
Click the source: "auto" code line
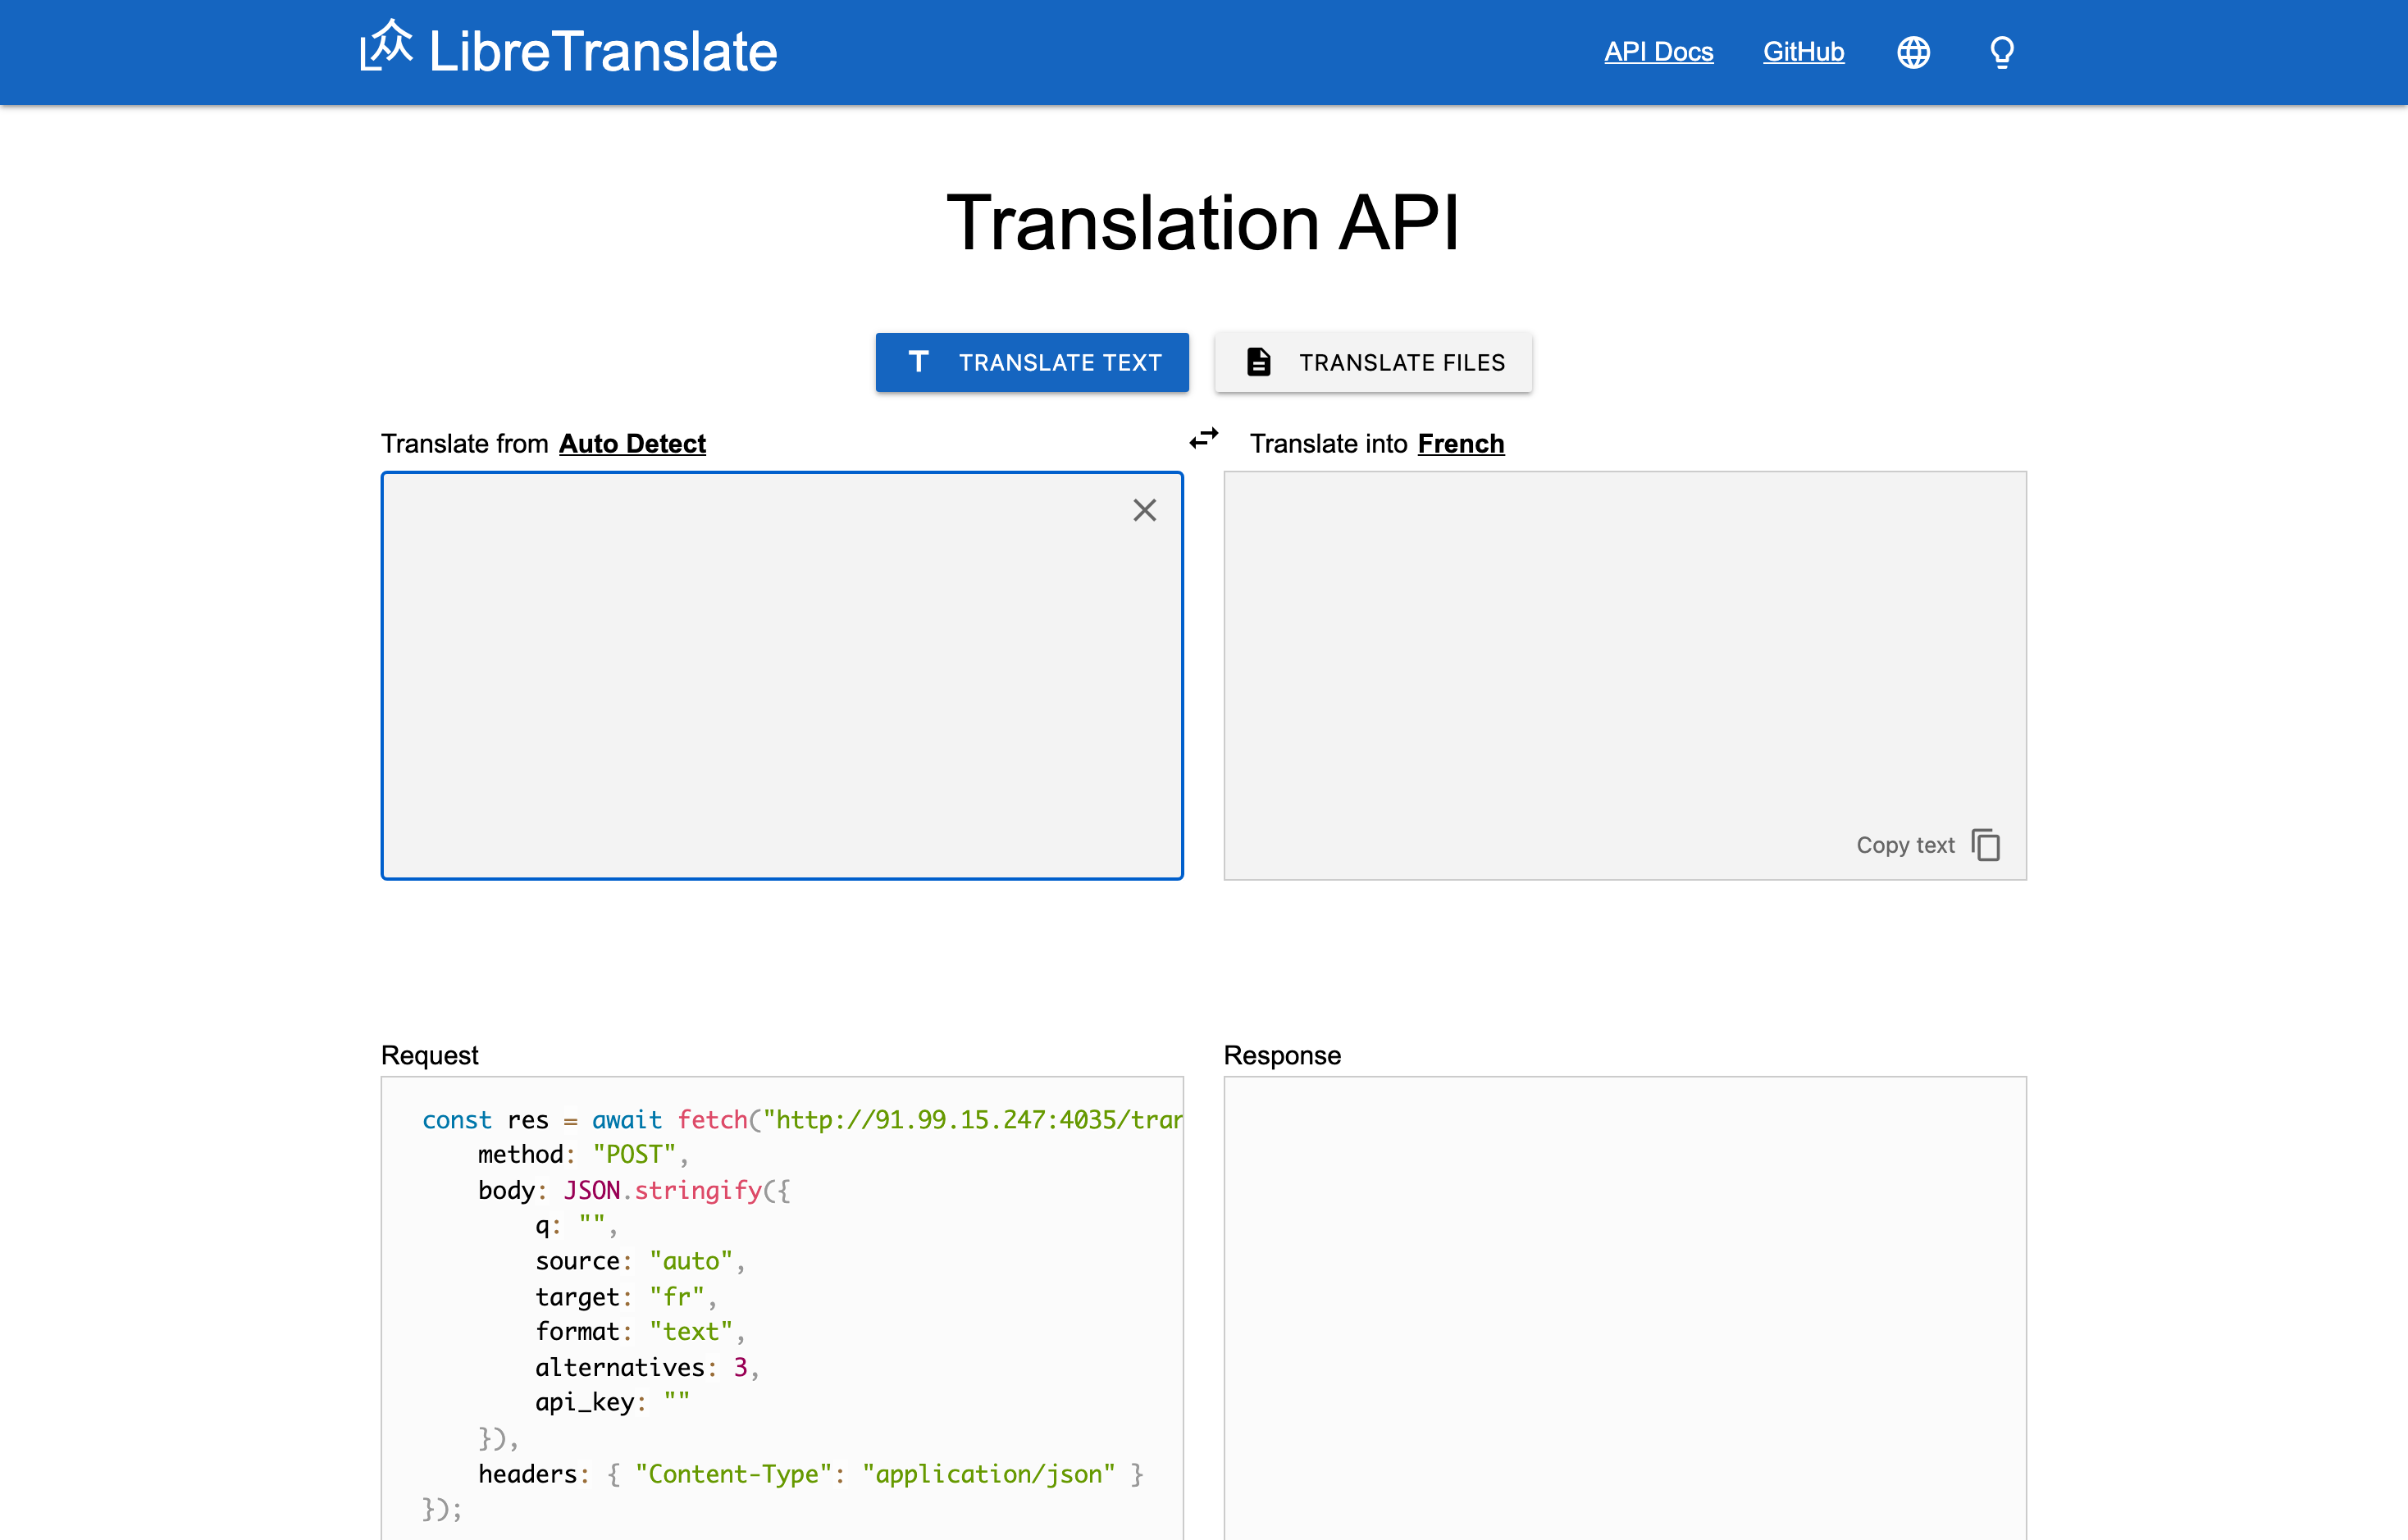640,1261
